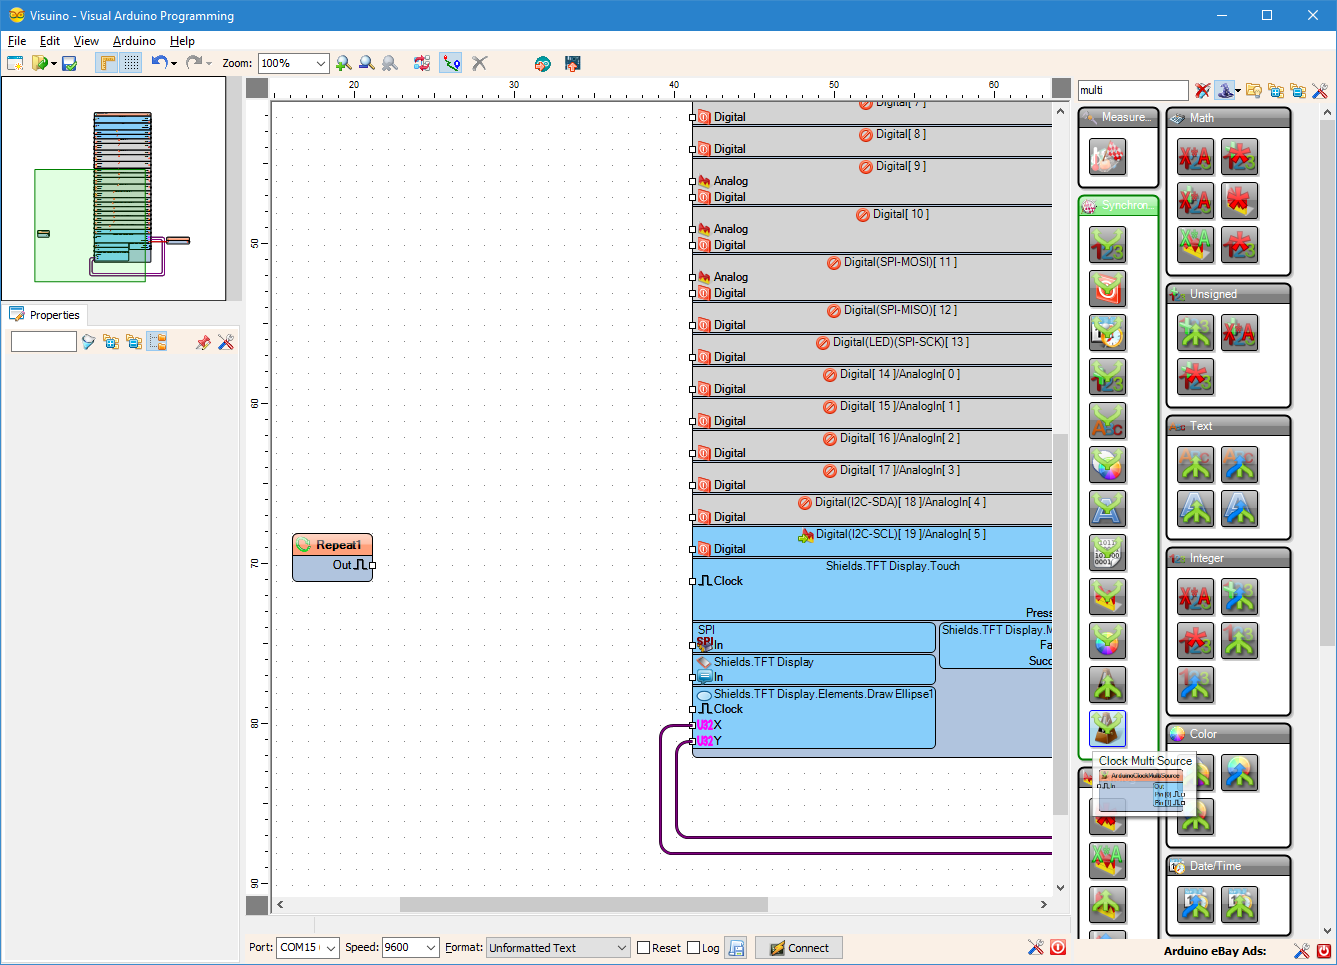Image resolution: width=1337 pixels, height=965 pixels.
Task: Open the component wizard icon beside search box
Action: [x=1226, y=90]
